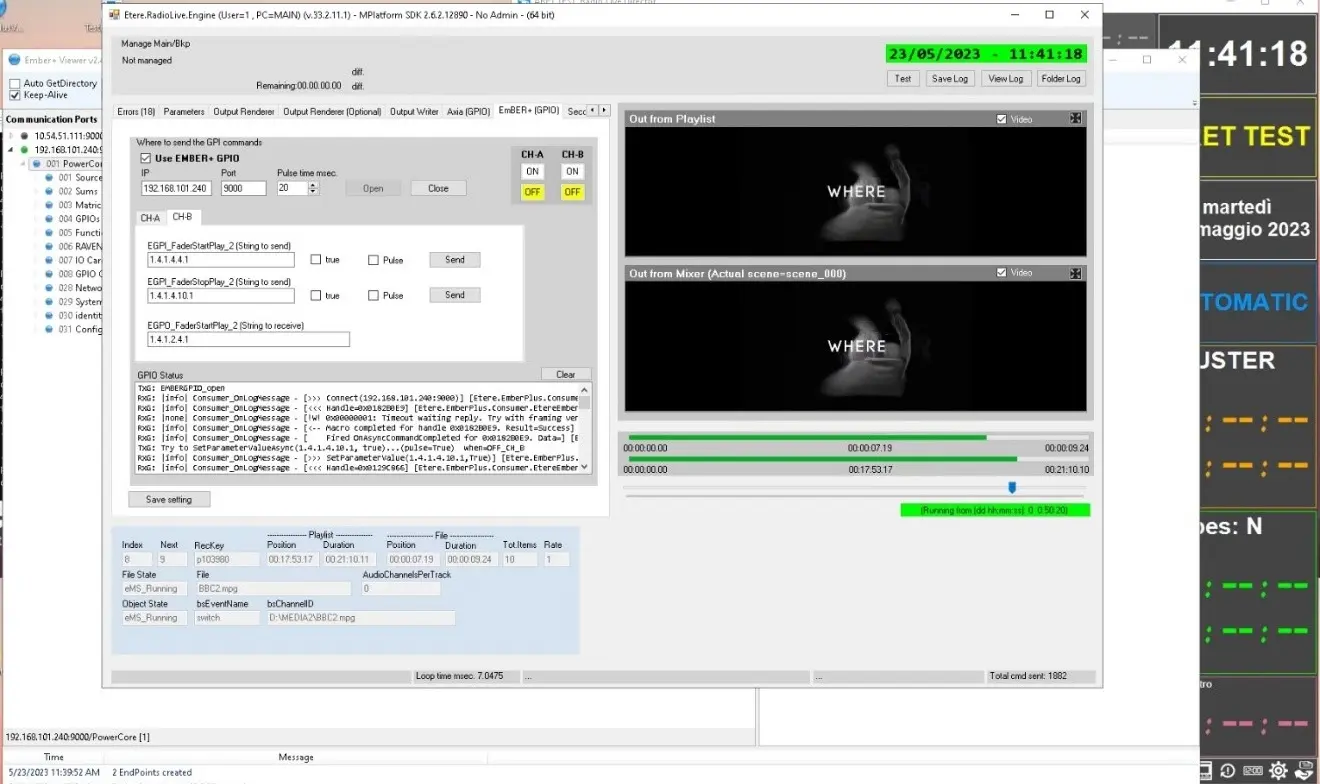
Task: Open the settings gear in the clock panel
Action: coord(1278,771)
